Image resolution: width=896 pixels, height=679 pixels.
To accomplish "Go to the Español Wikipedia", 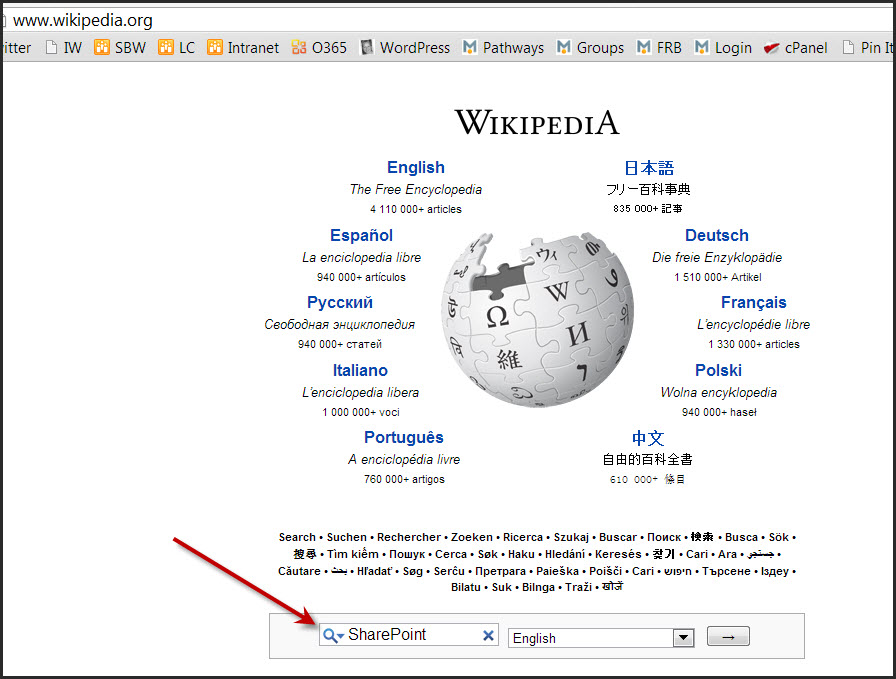I will pos(361,236).
